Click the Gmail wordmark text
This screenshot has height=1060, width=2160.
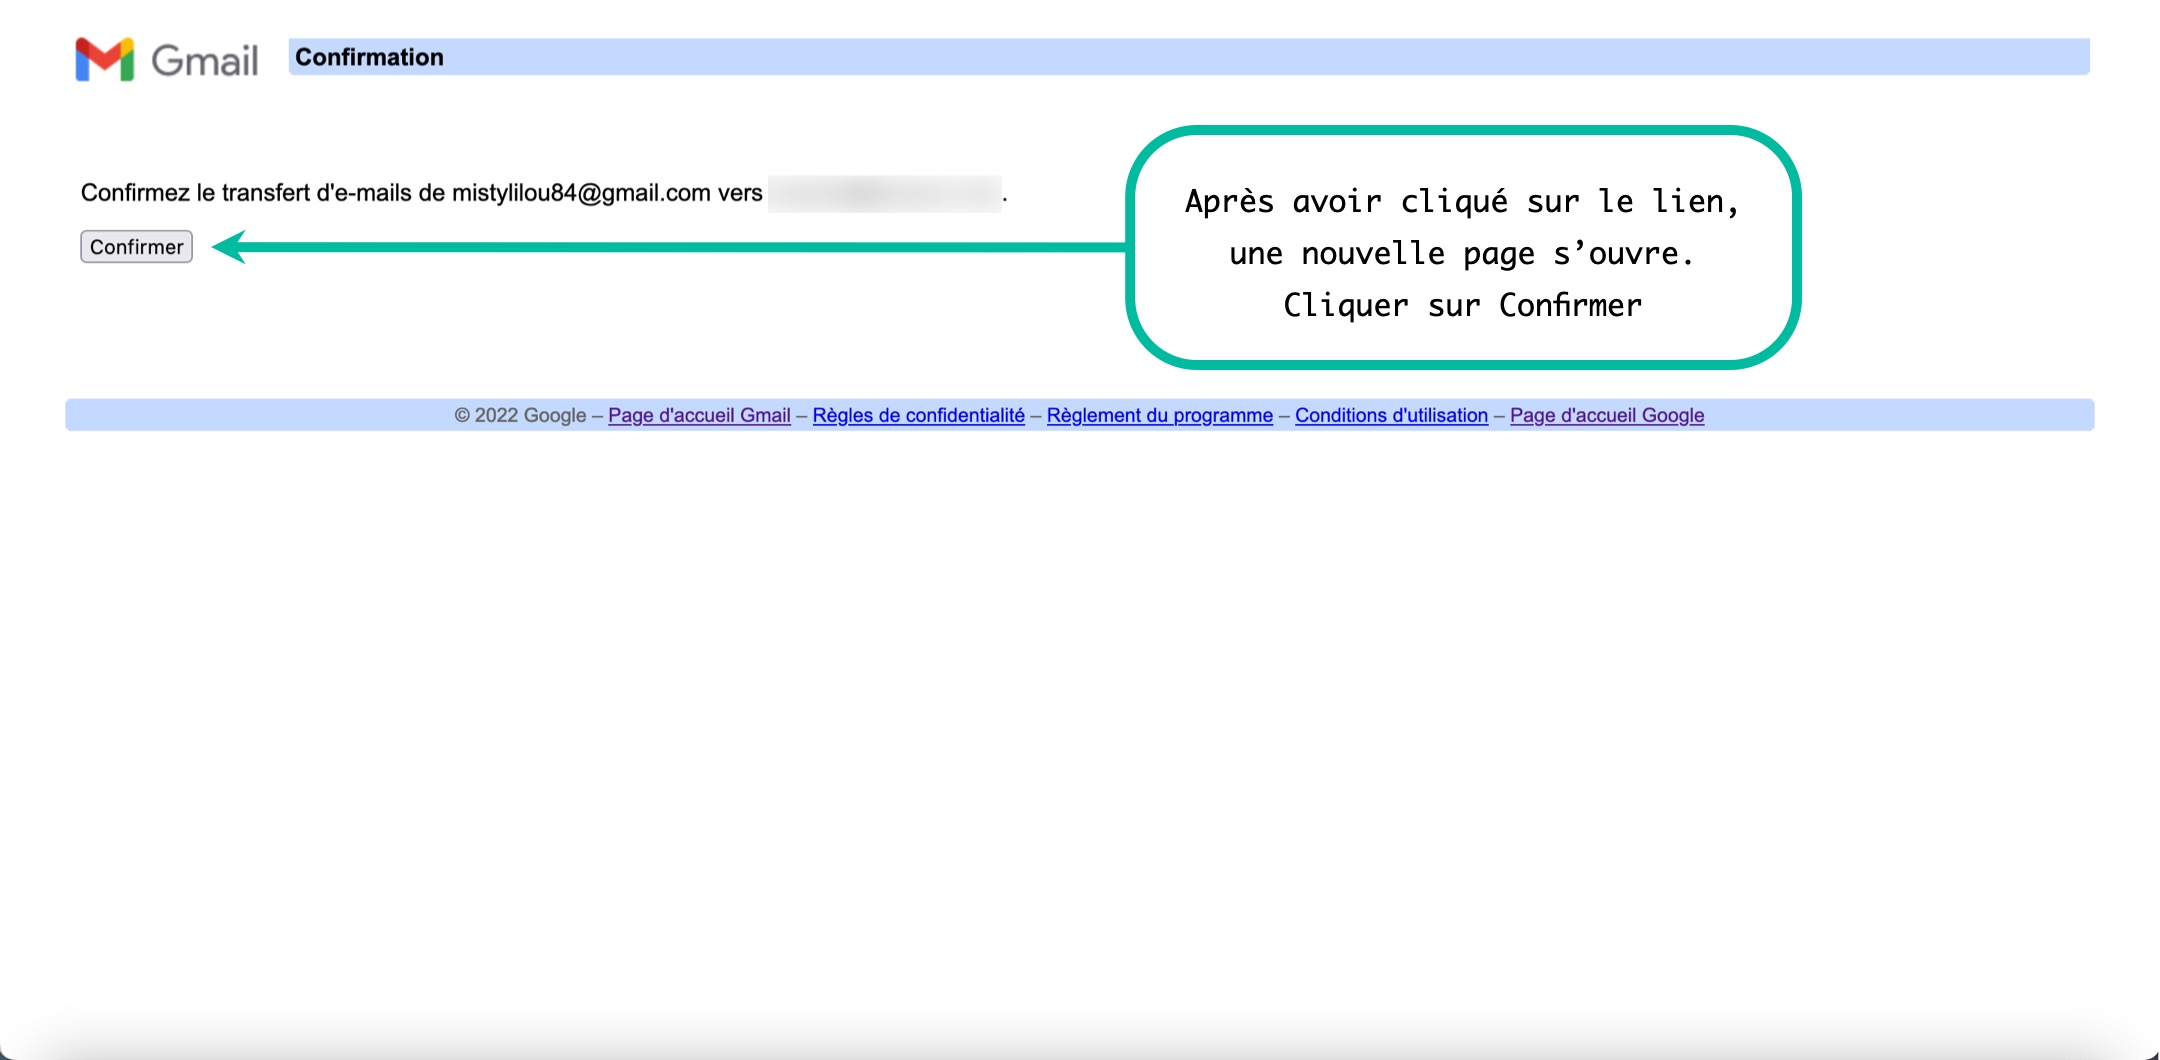pyautogui.click(x=205, y=61)
